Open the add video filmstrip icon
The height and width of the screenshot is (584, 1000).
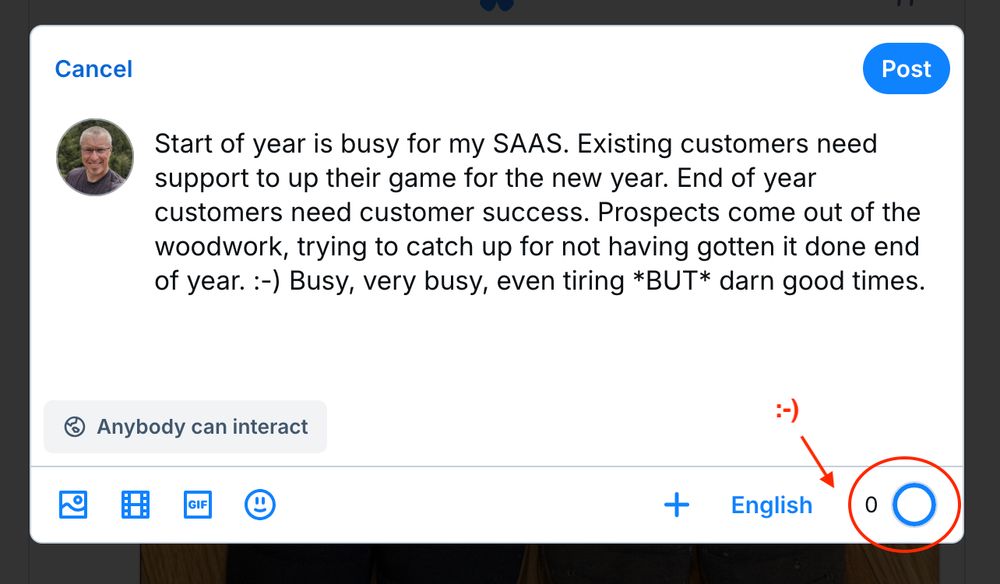coord(135,505)
